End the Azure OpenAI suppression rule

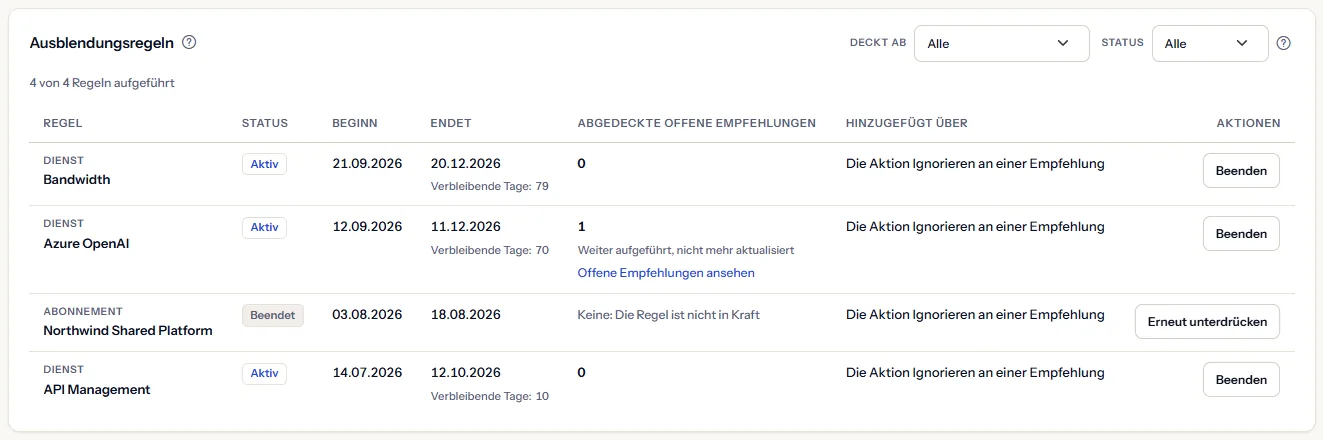1241,234
